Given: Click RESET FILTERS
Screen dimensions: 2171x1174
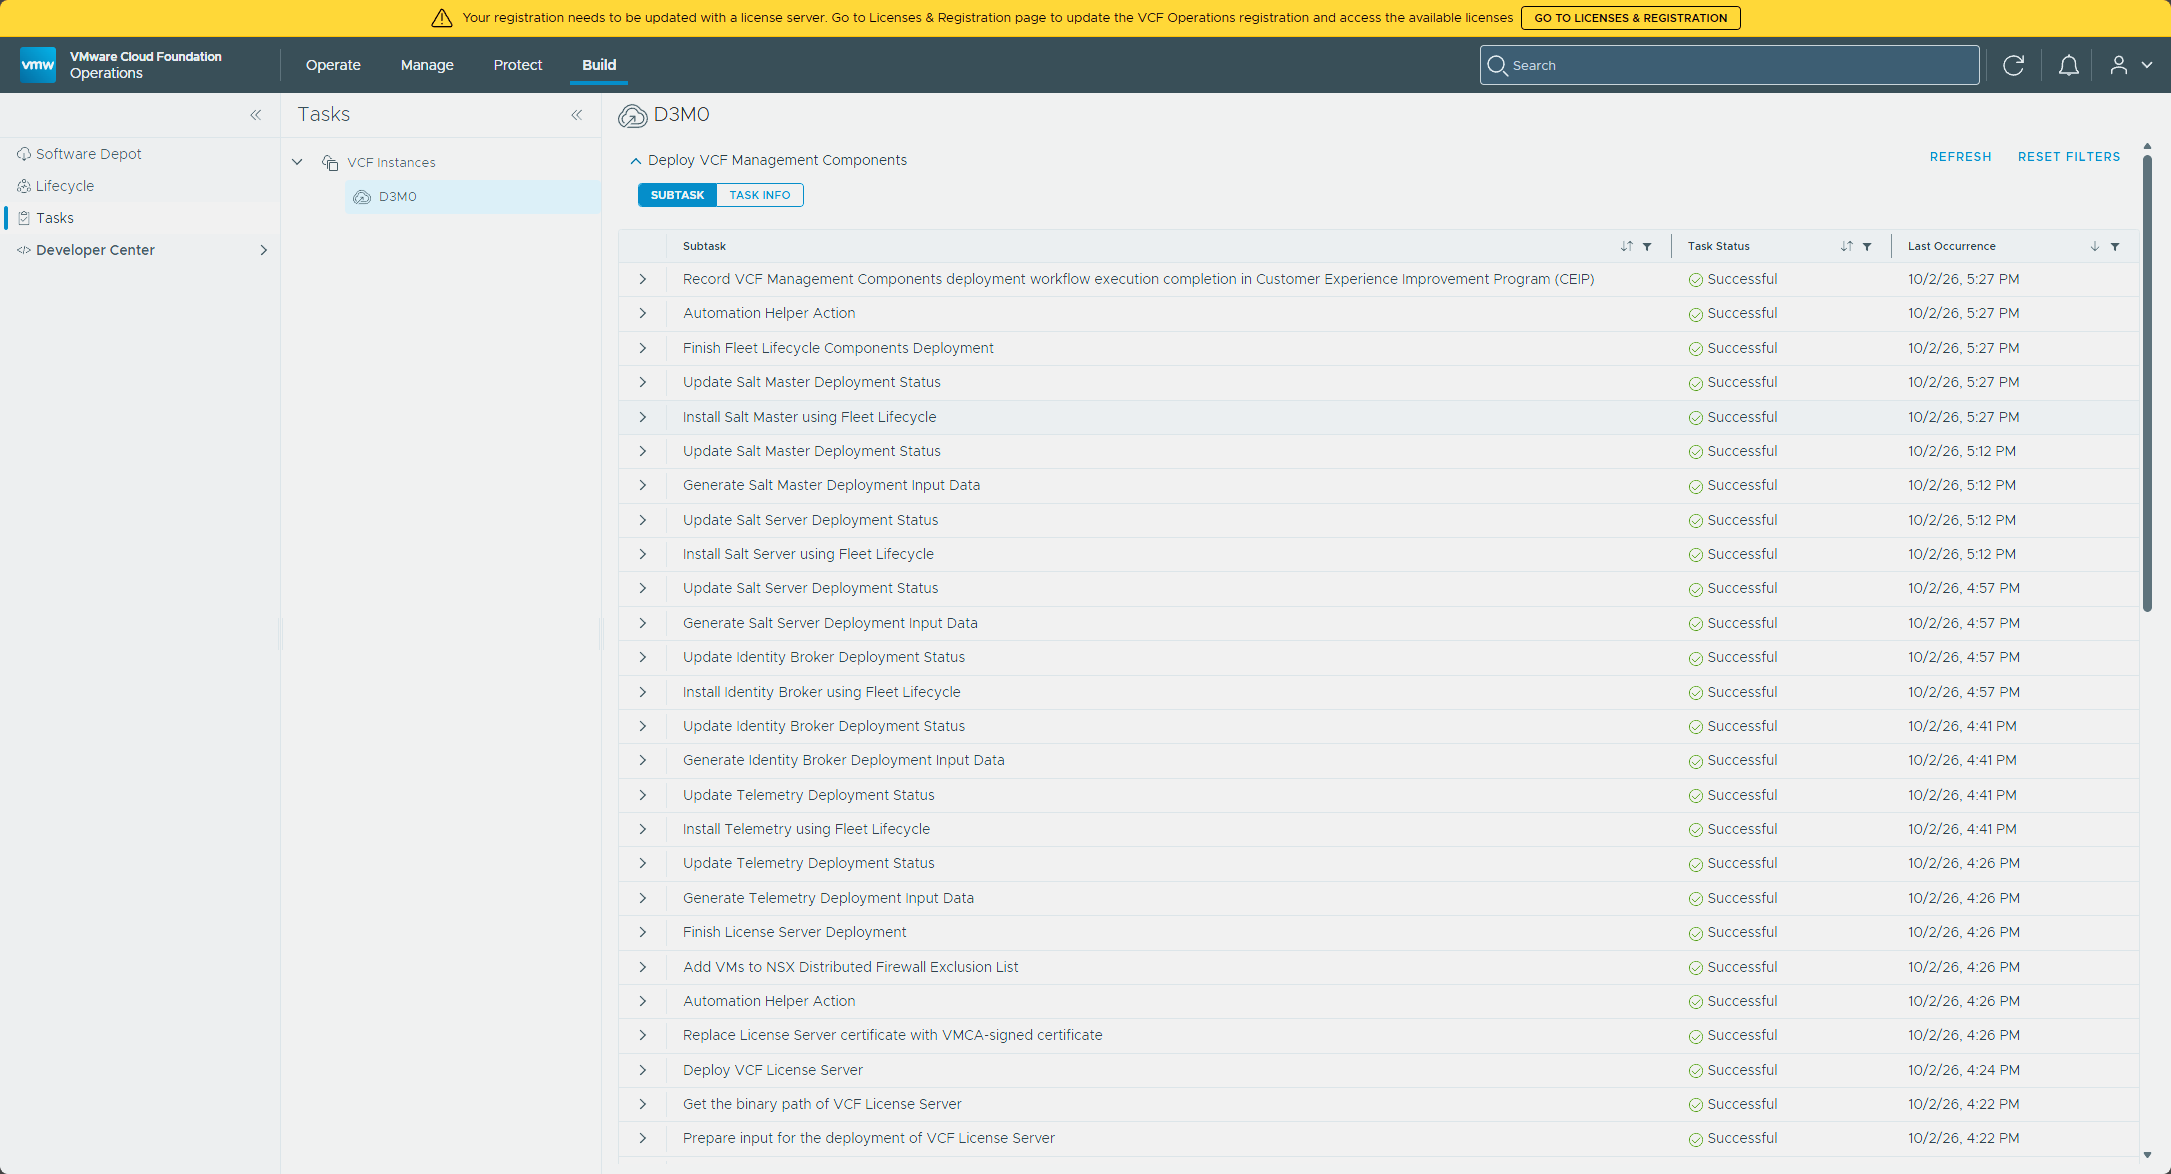Looking at the screenshot, I should pyautogui.click(x=2069, y=157).
